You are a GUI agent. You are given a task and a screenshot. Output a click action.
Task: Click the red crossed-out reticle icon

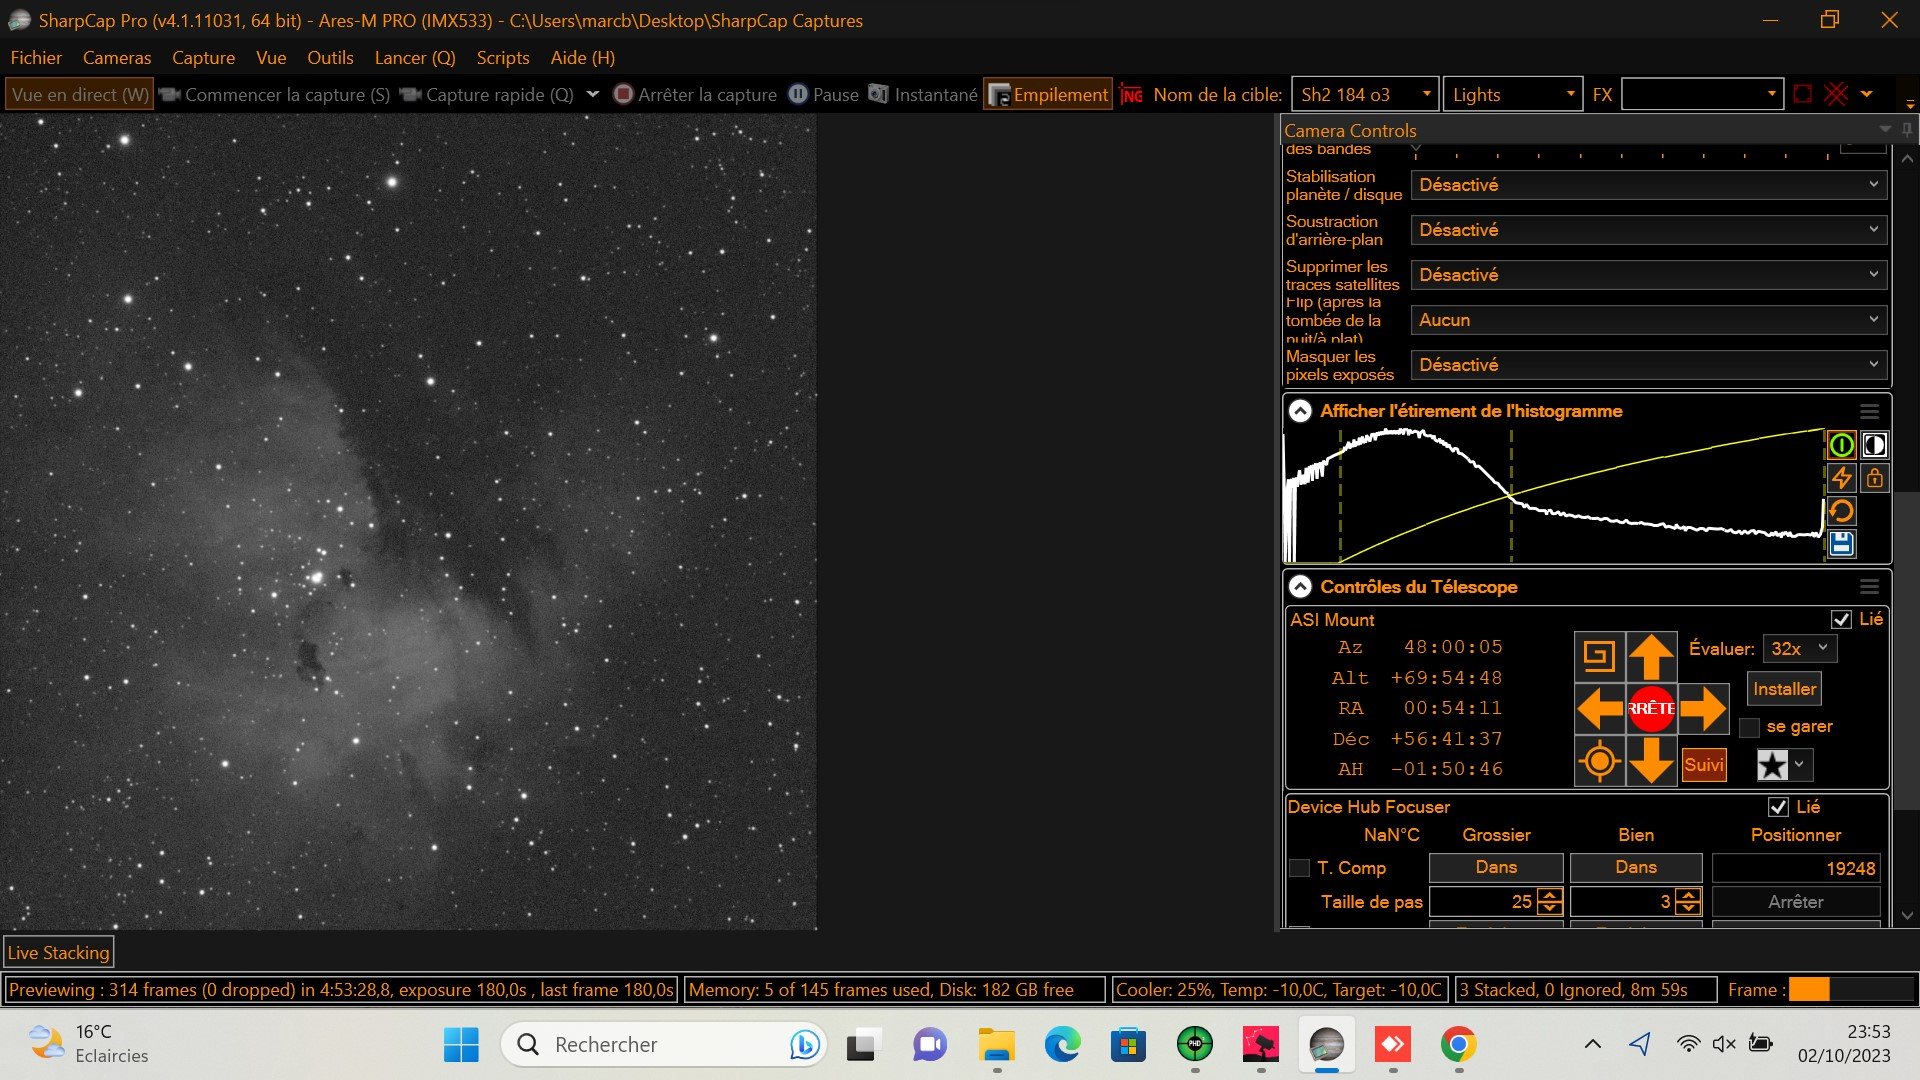pyautogui.click(x=1836, y=94)
